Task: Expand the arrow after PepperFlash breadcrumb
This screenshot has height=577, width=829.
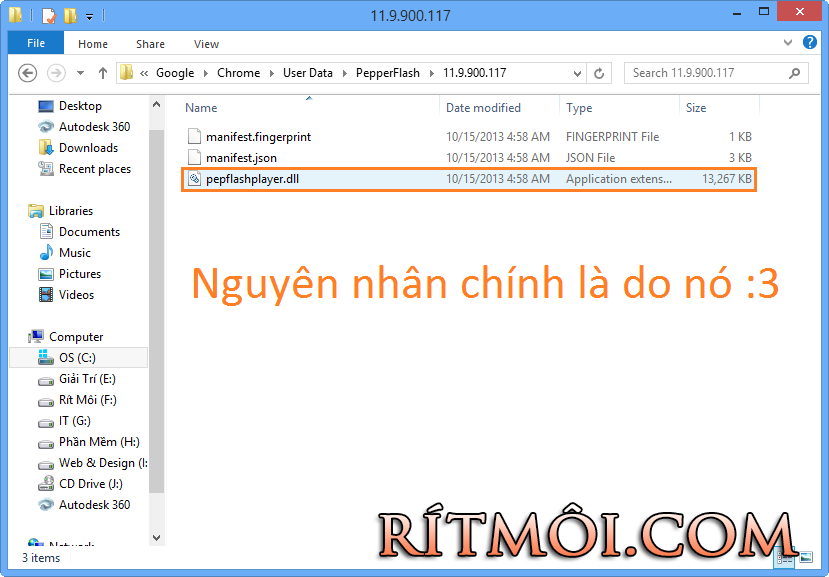Action: tap(431, 73)
